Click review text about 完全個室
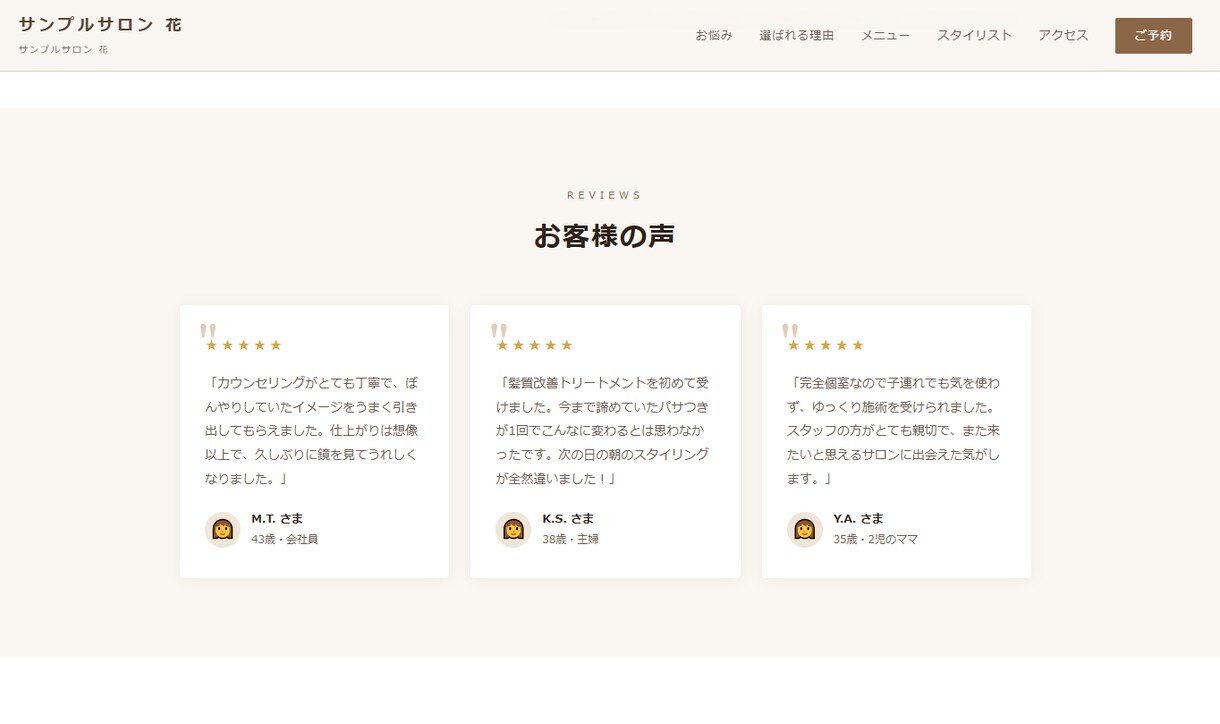The image size is (1220, 724). pos(895,430)
